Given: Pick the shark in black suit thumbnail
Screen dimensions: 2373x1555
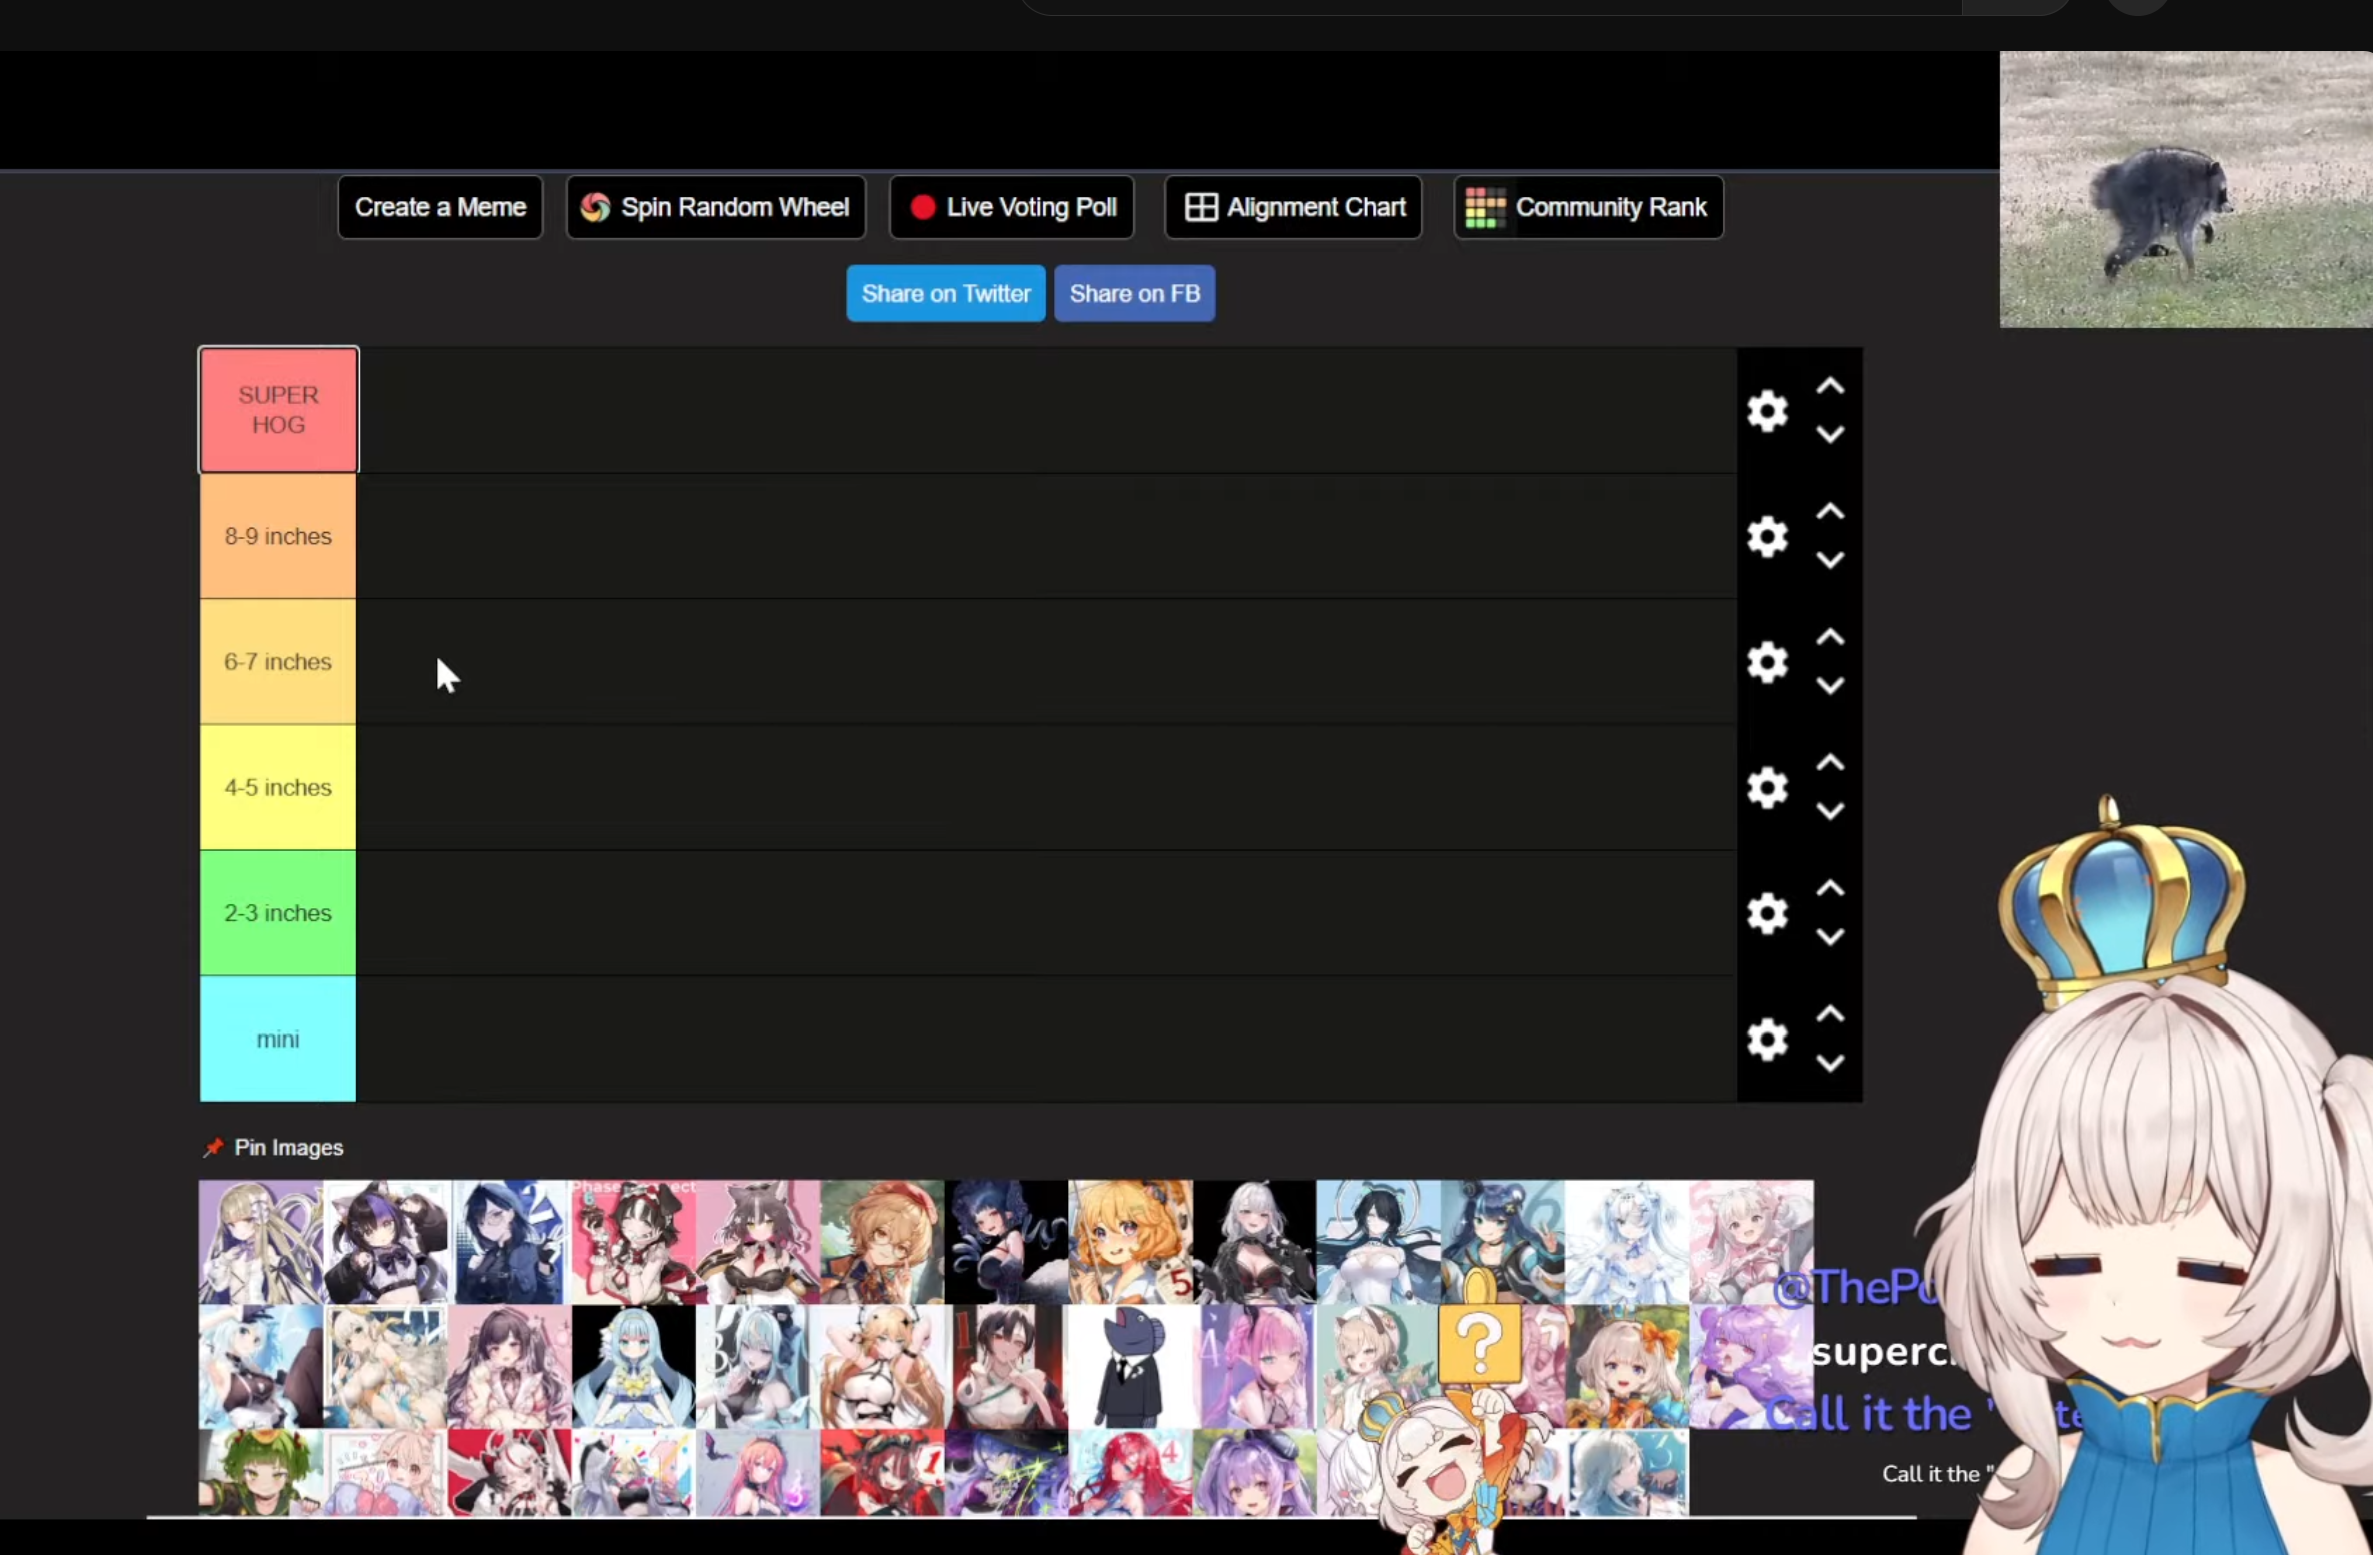Looking at the screenshot, I should pyautogui.click(x=1131, y=1367).
